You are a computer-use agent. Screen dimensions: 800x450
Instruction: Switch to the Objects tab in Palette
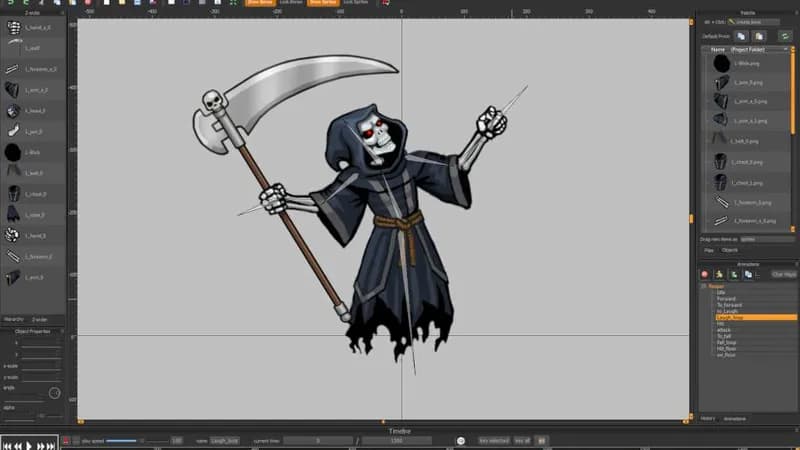(x=730, y=251)
